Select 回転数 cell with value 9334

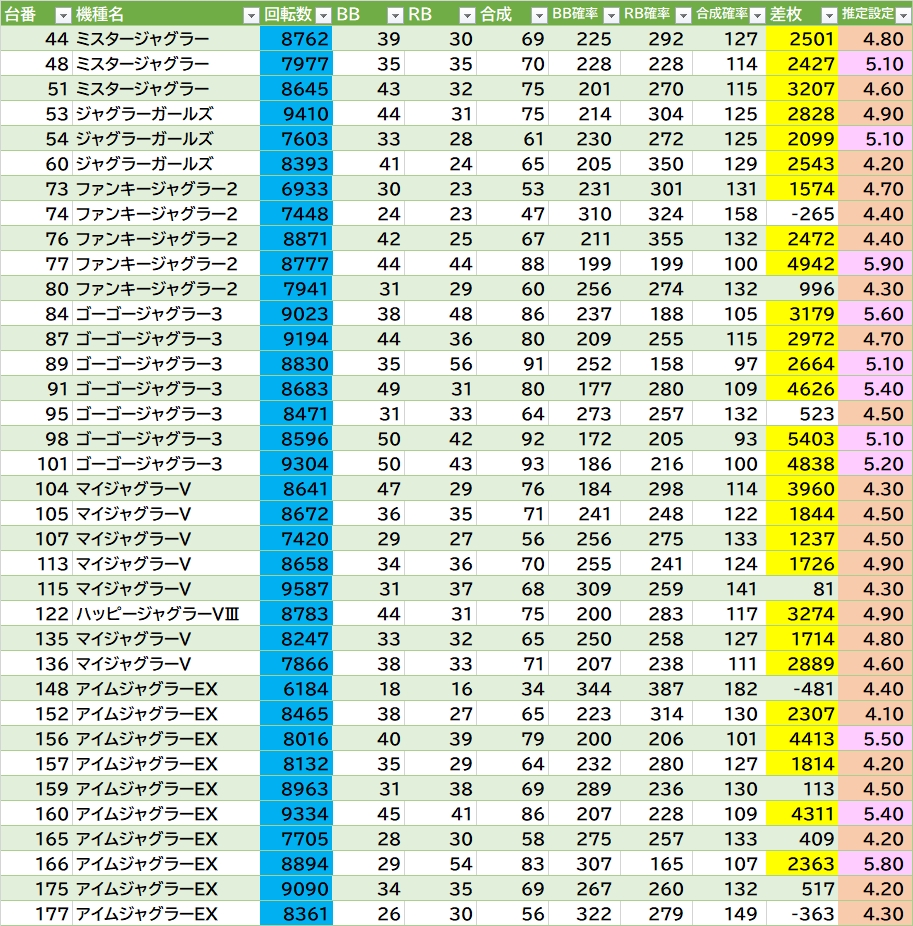tap(296, 813)
